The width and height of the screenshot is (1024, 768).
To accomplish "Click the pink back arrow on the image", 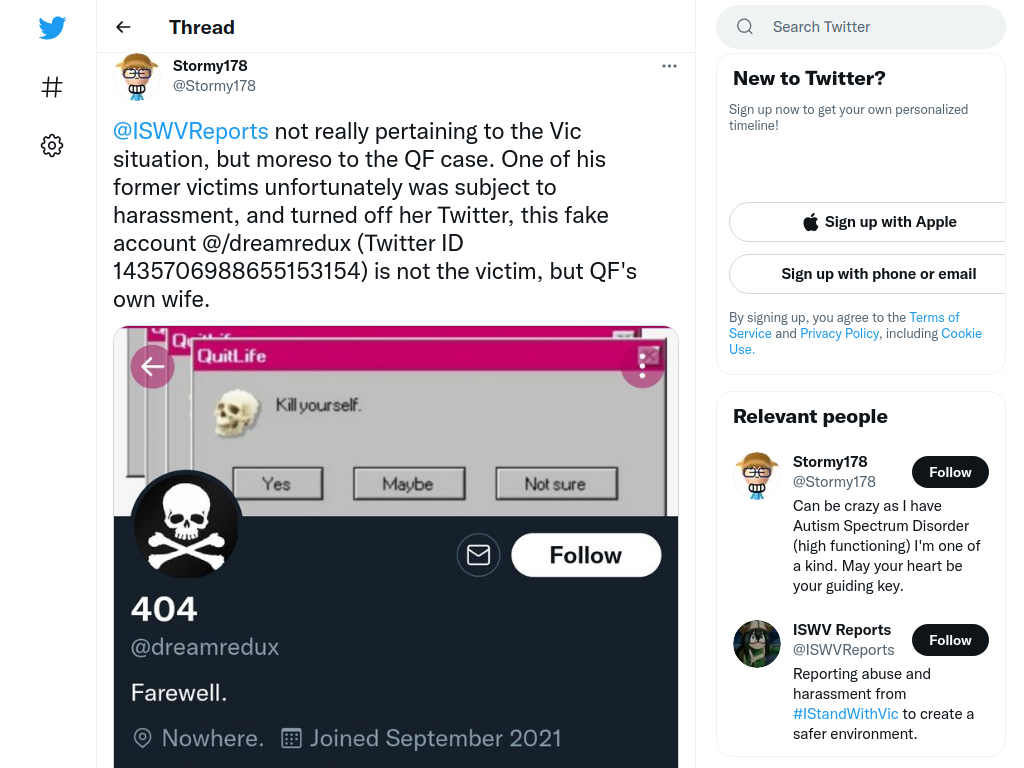I will click(x=153, y=367).
